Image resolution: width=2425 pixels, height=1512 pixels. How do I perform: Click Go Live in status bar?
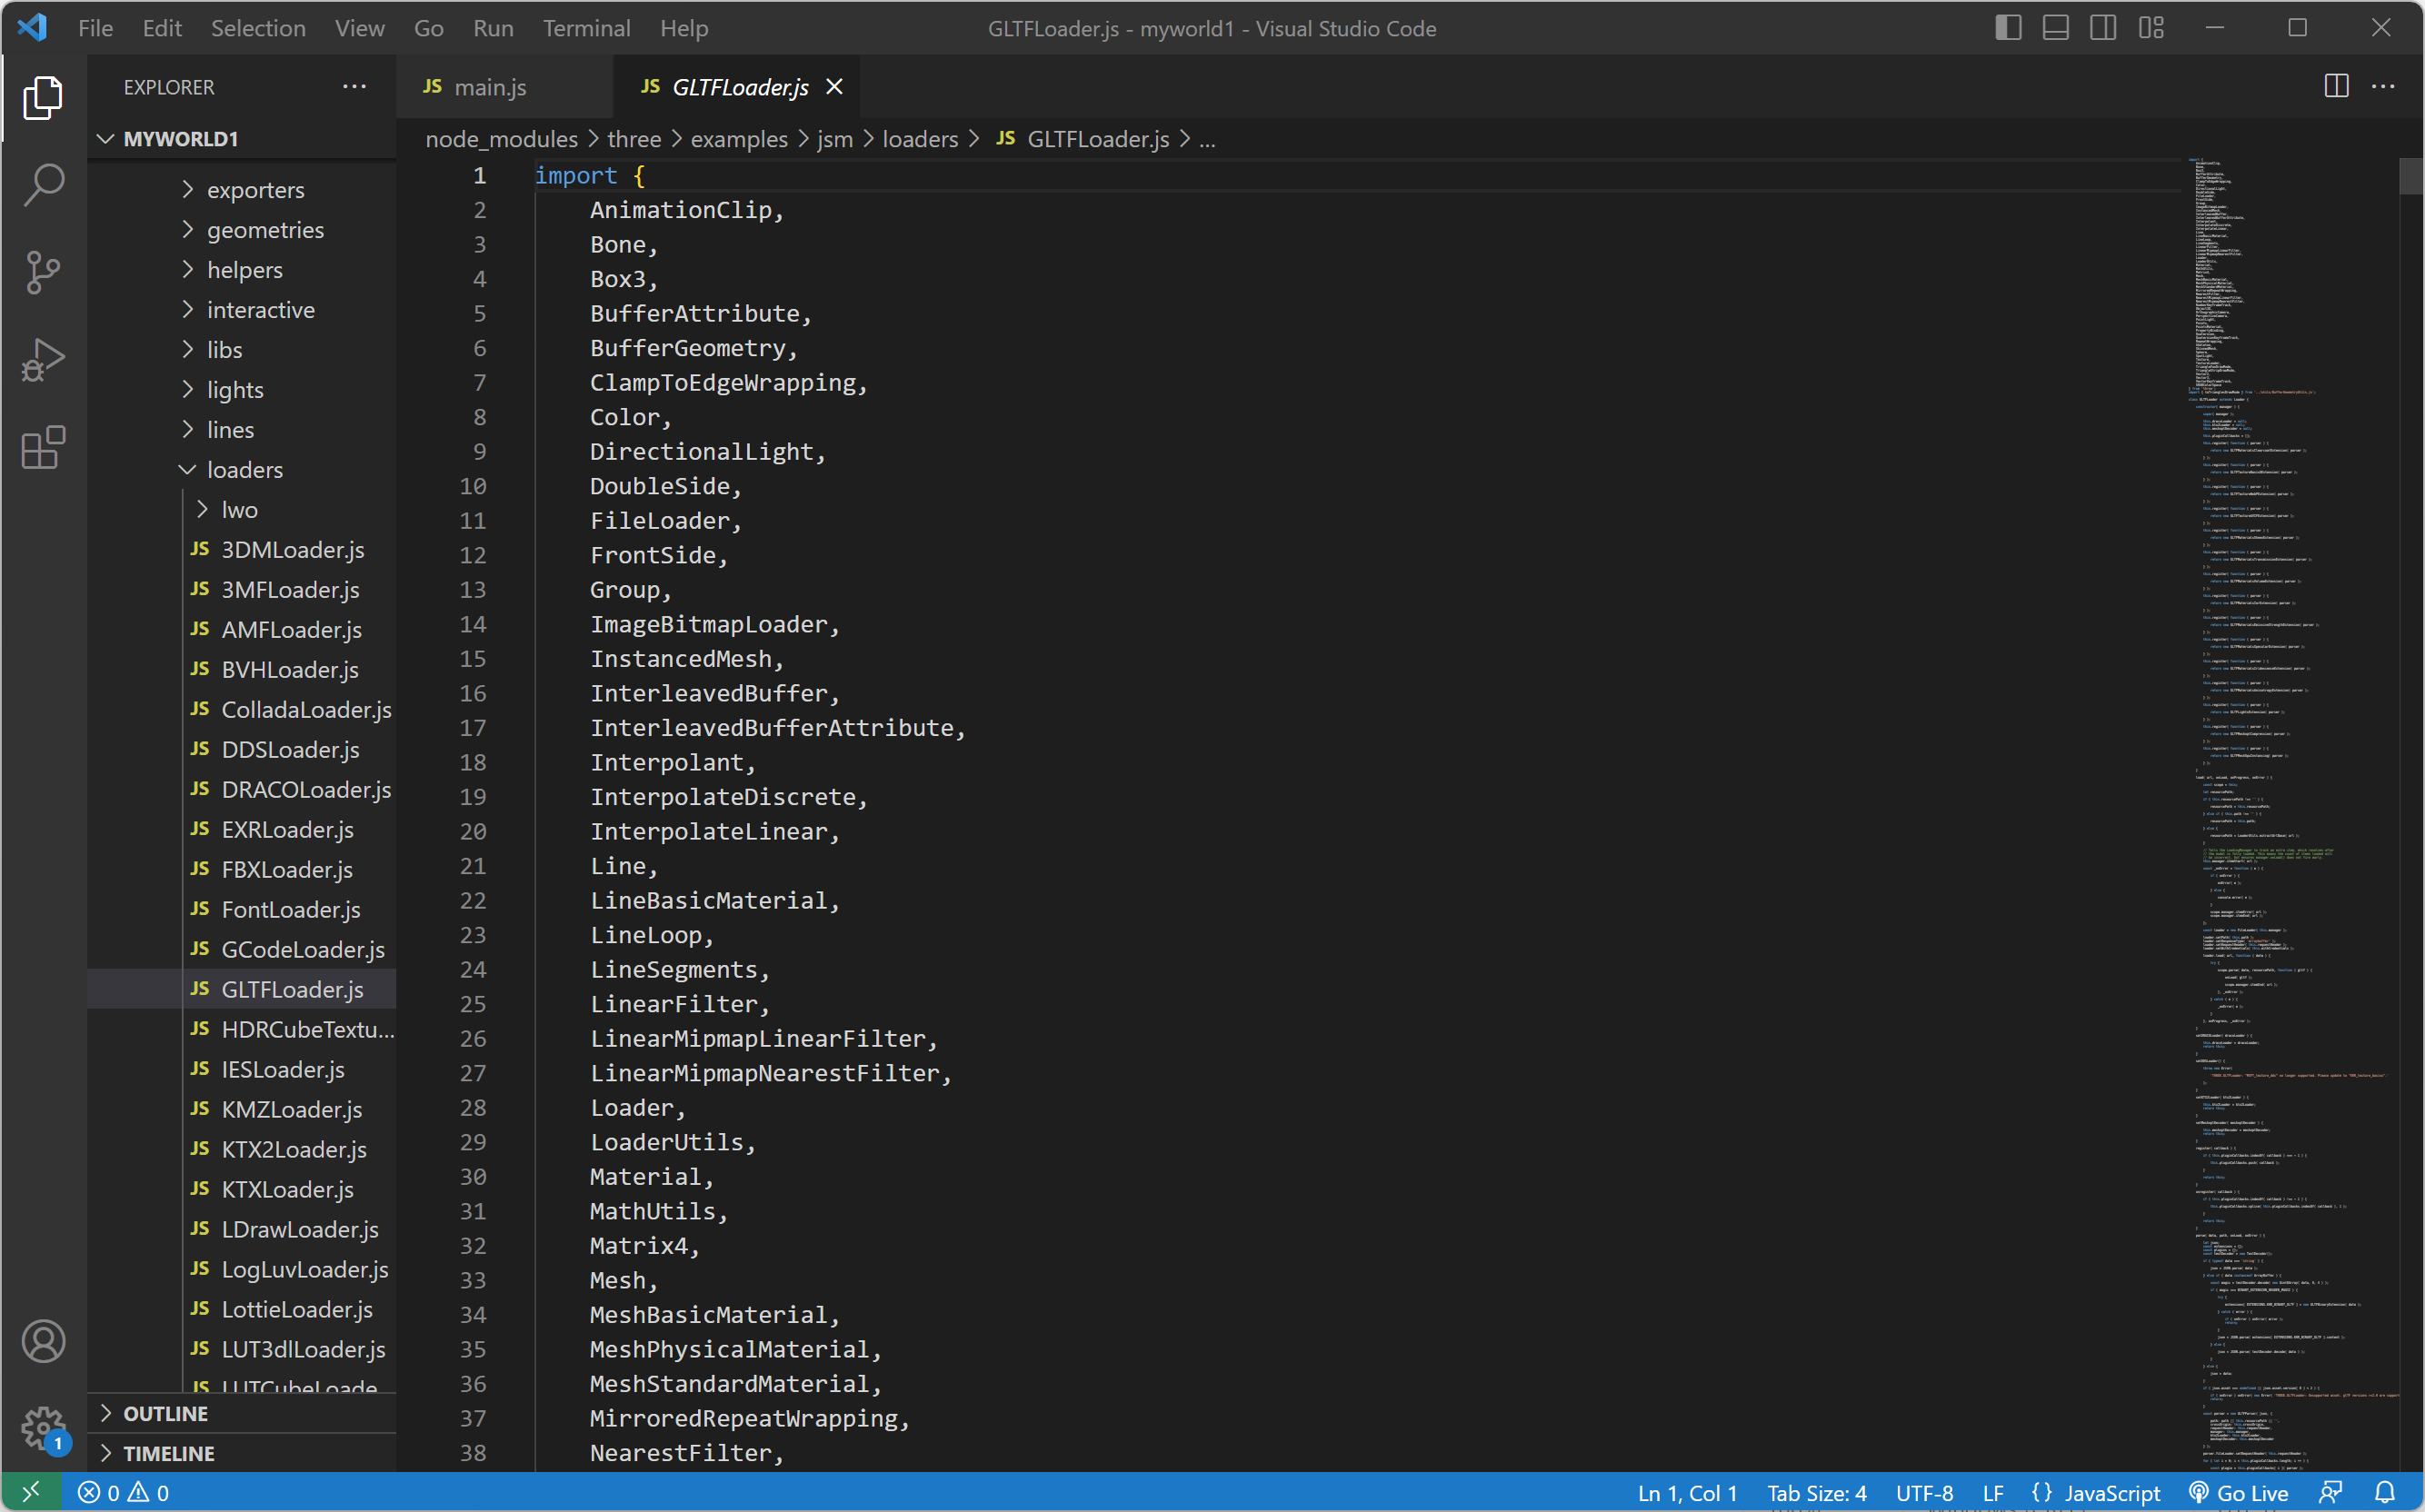coord(2239,1492)
